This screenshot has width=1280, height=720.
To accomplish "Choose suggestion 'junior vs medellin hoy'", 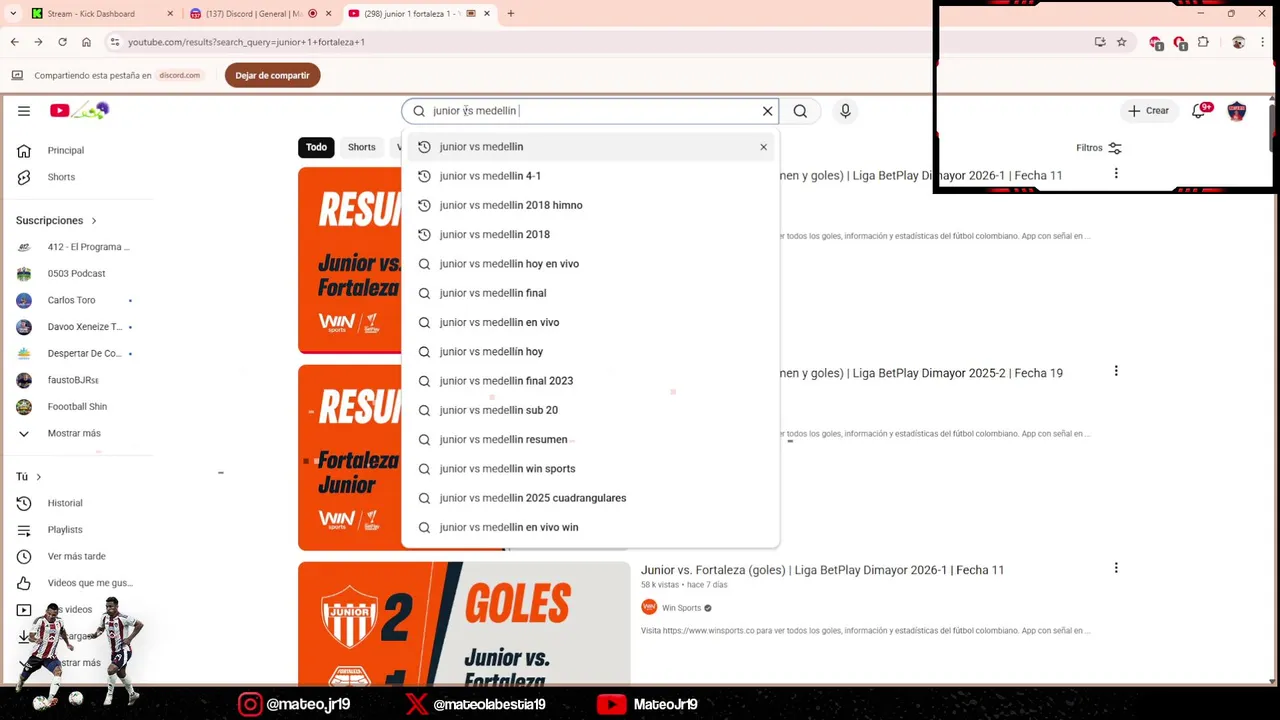I will (x=590, y=351).
